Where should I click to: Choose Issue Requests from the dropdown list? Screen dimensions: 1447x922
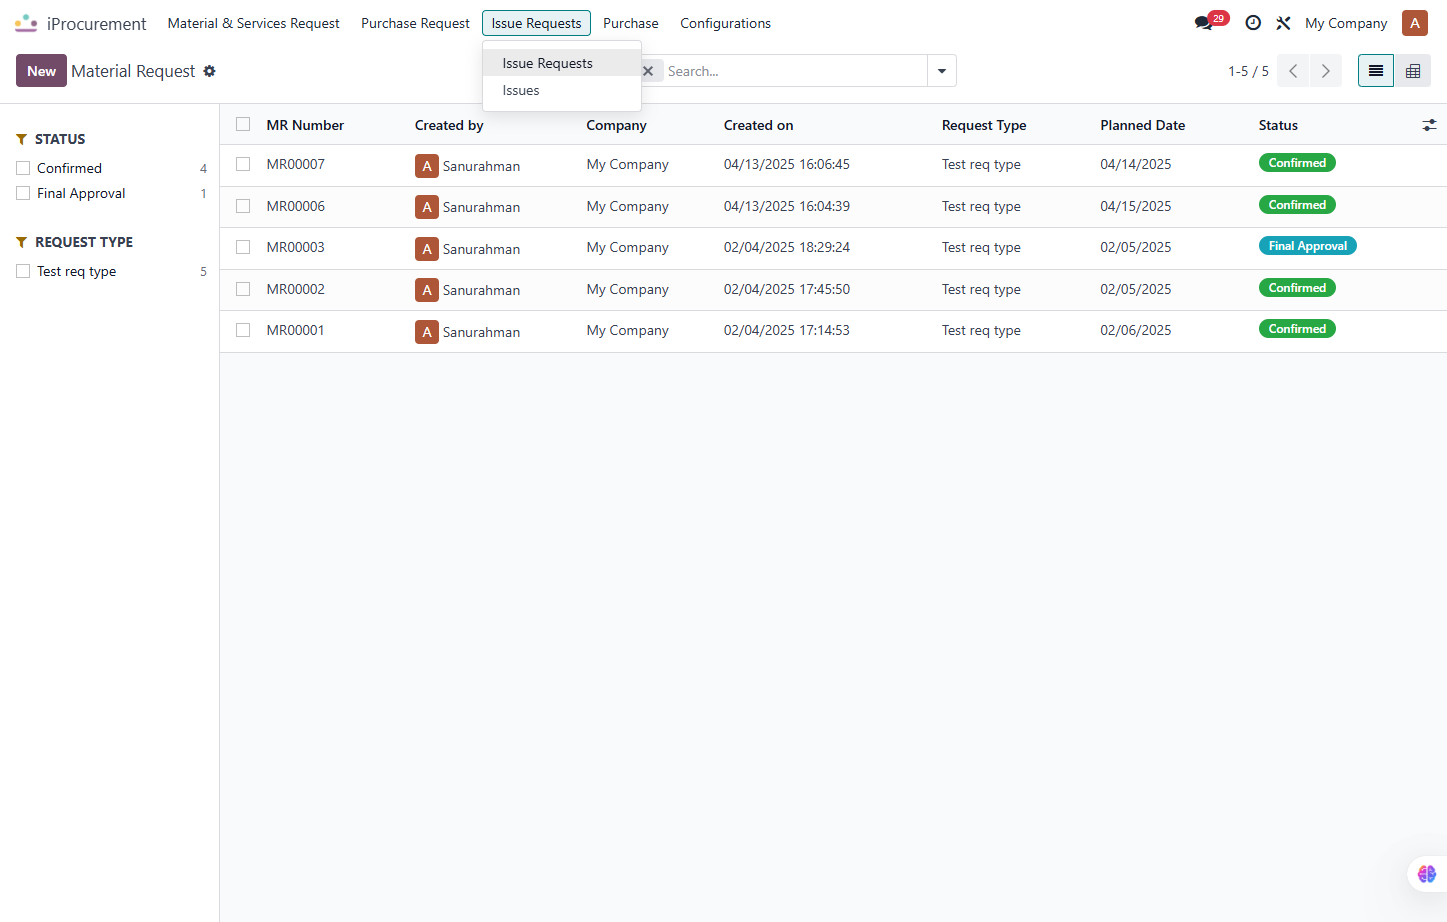562,63
